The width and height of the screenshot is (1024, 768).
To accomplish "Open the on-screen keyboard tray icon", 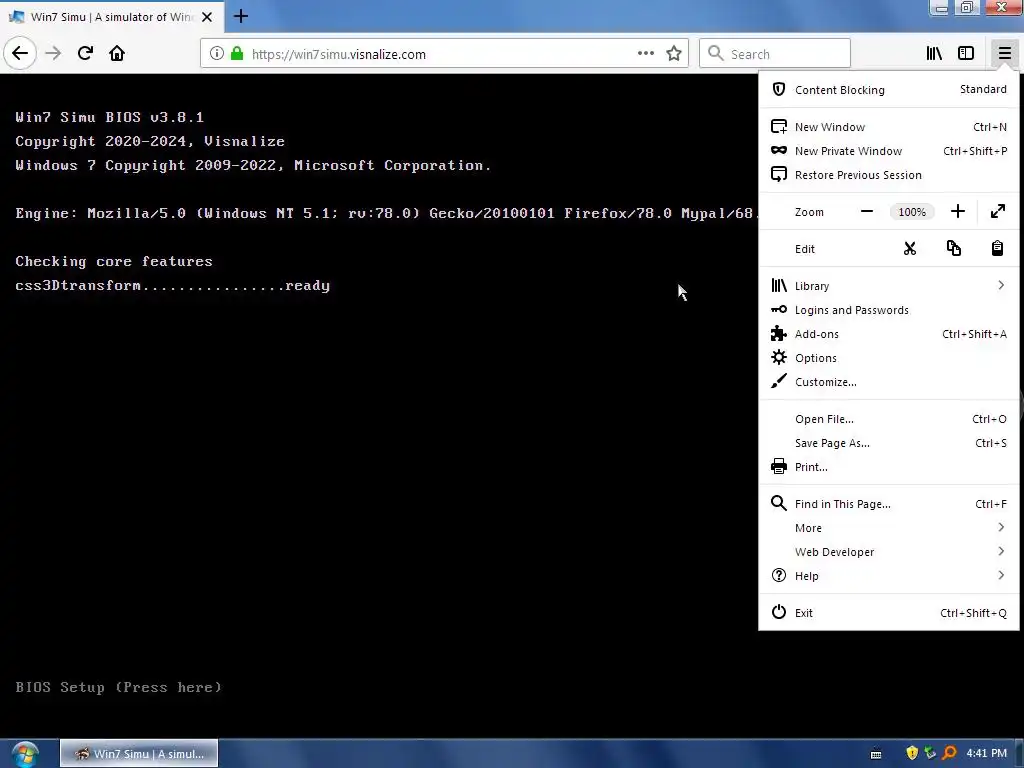I will (x=876, y=754).
